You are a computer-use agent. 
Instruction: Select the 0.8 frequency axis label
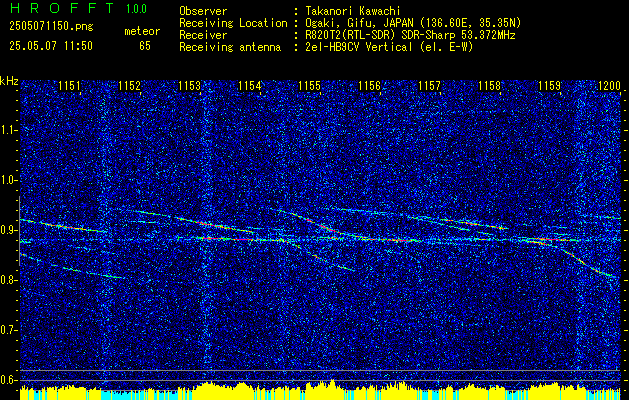[x=9, y=280]
